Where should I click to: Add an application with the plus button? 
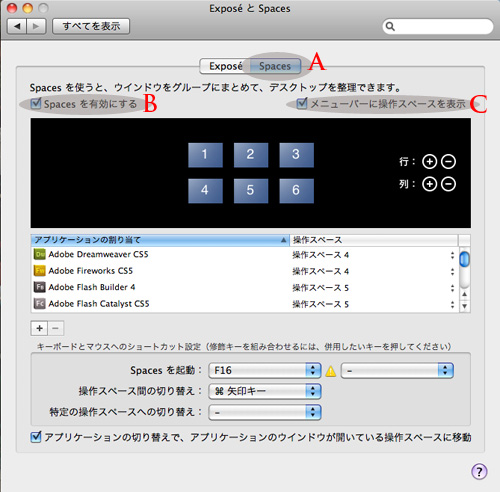[39, 328]
